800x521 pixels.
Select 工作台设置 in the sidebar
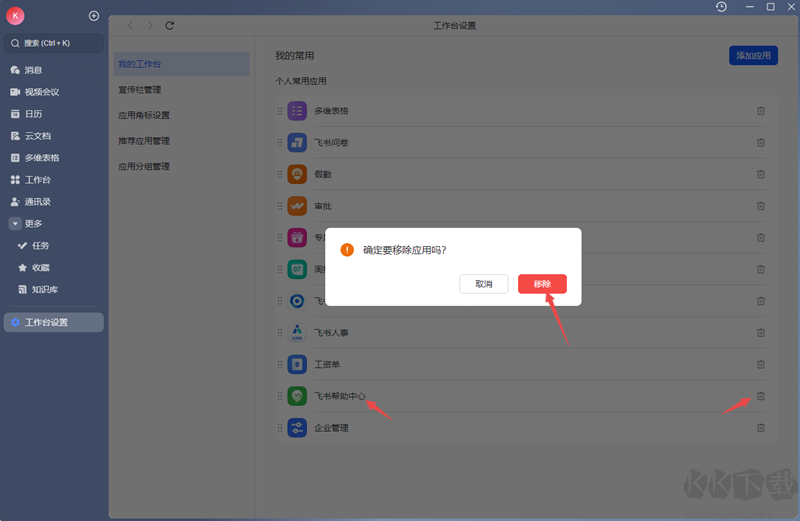click(x=54, y=322)
